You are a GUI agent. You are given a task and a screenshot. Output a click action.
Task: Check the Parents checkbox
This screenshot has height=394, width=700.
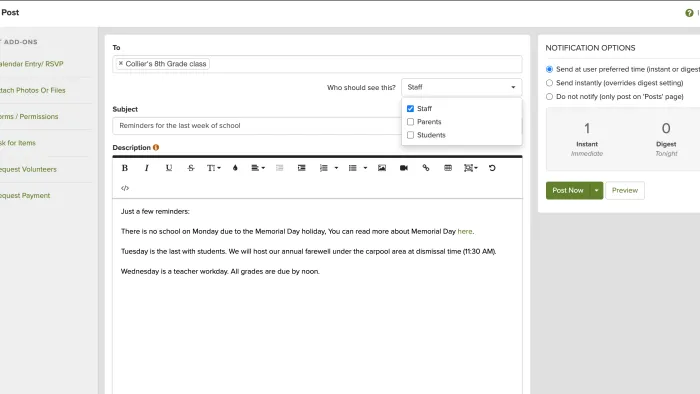click(410, 122)
